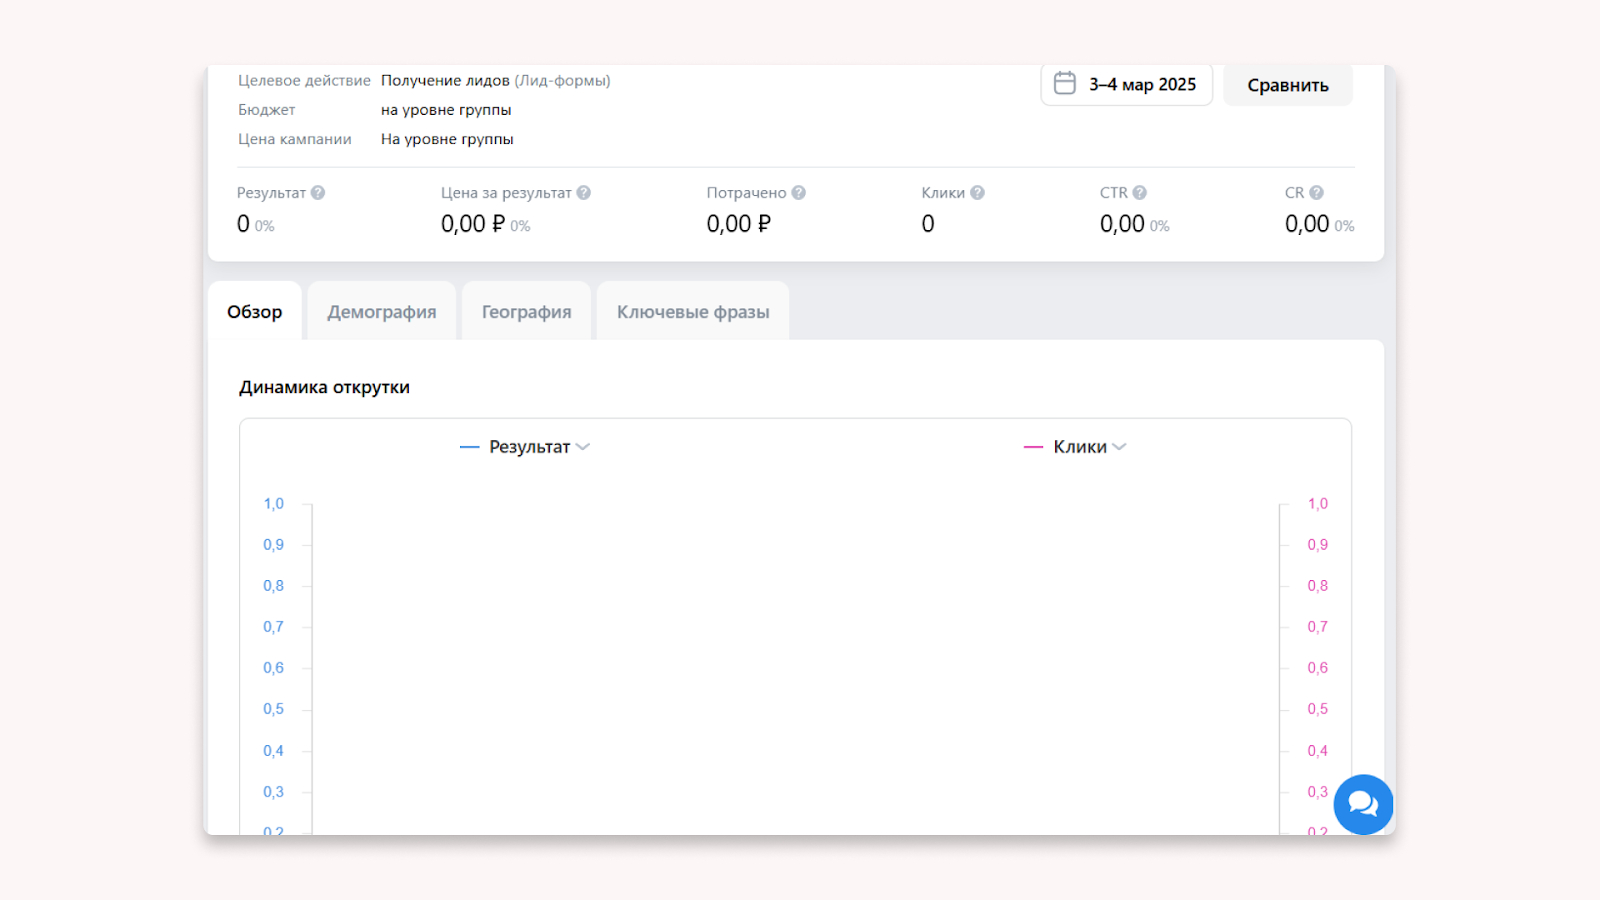Open the blue support chat bubble
The height and width of the screenshot is (900, 1600).
click(1362, 804)
